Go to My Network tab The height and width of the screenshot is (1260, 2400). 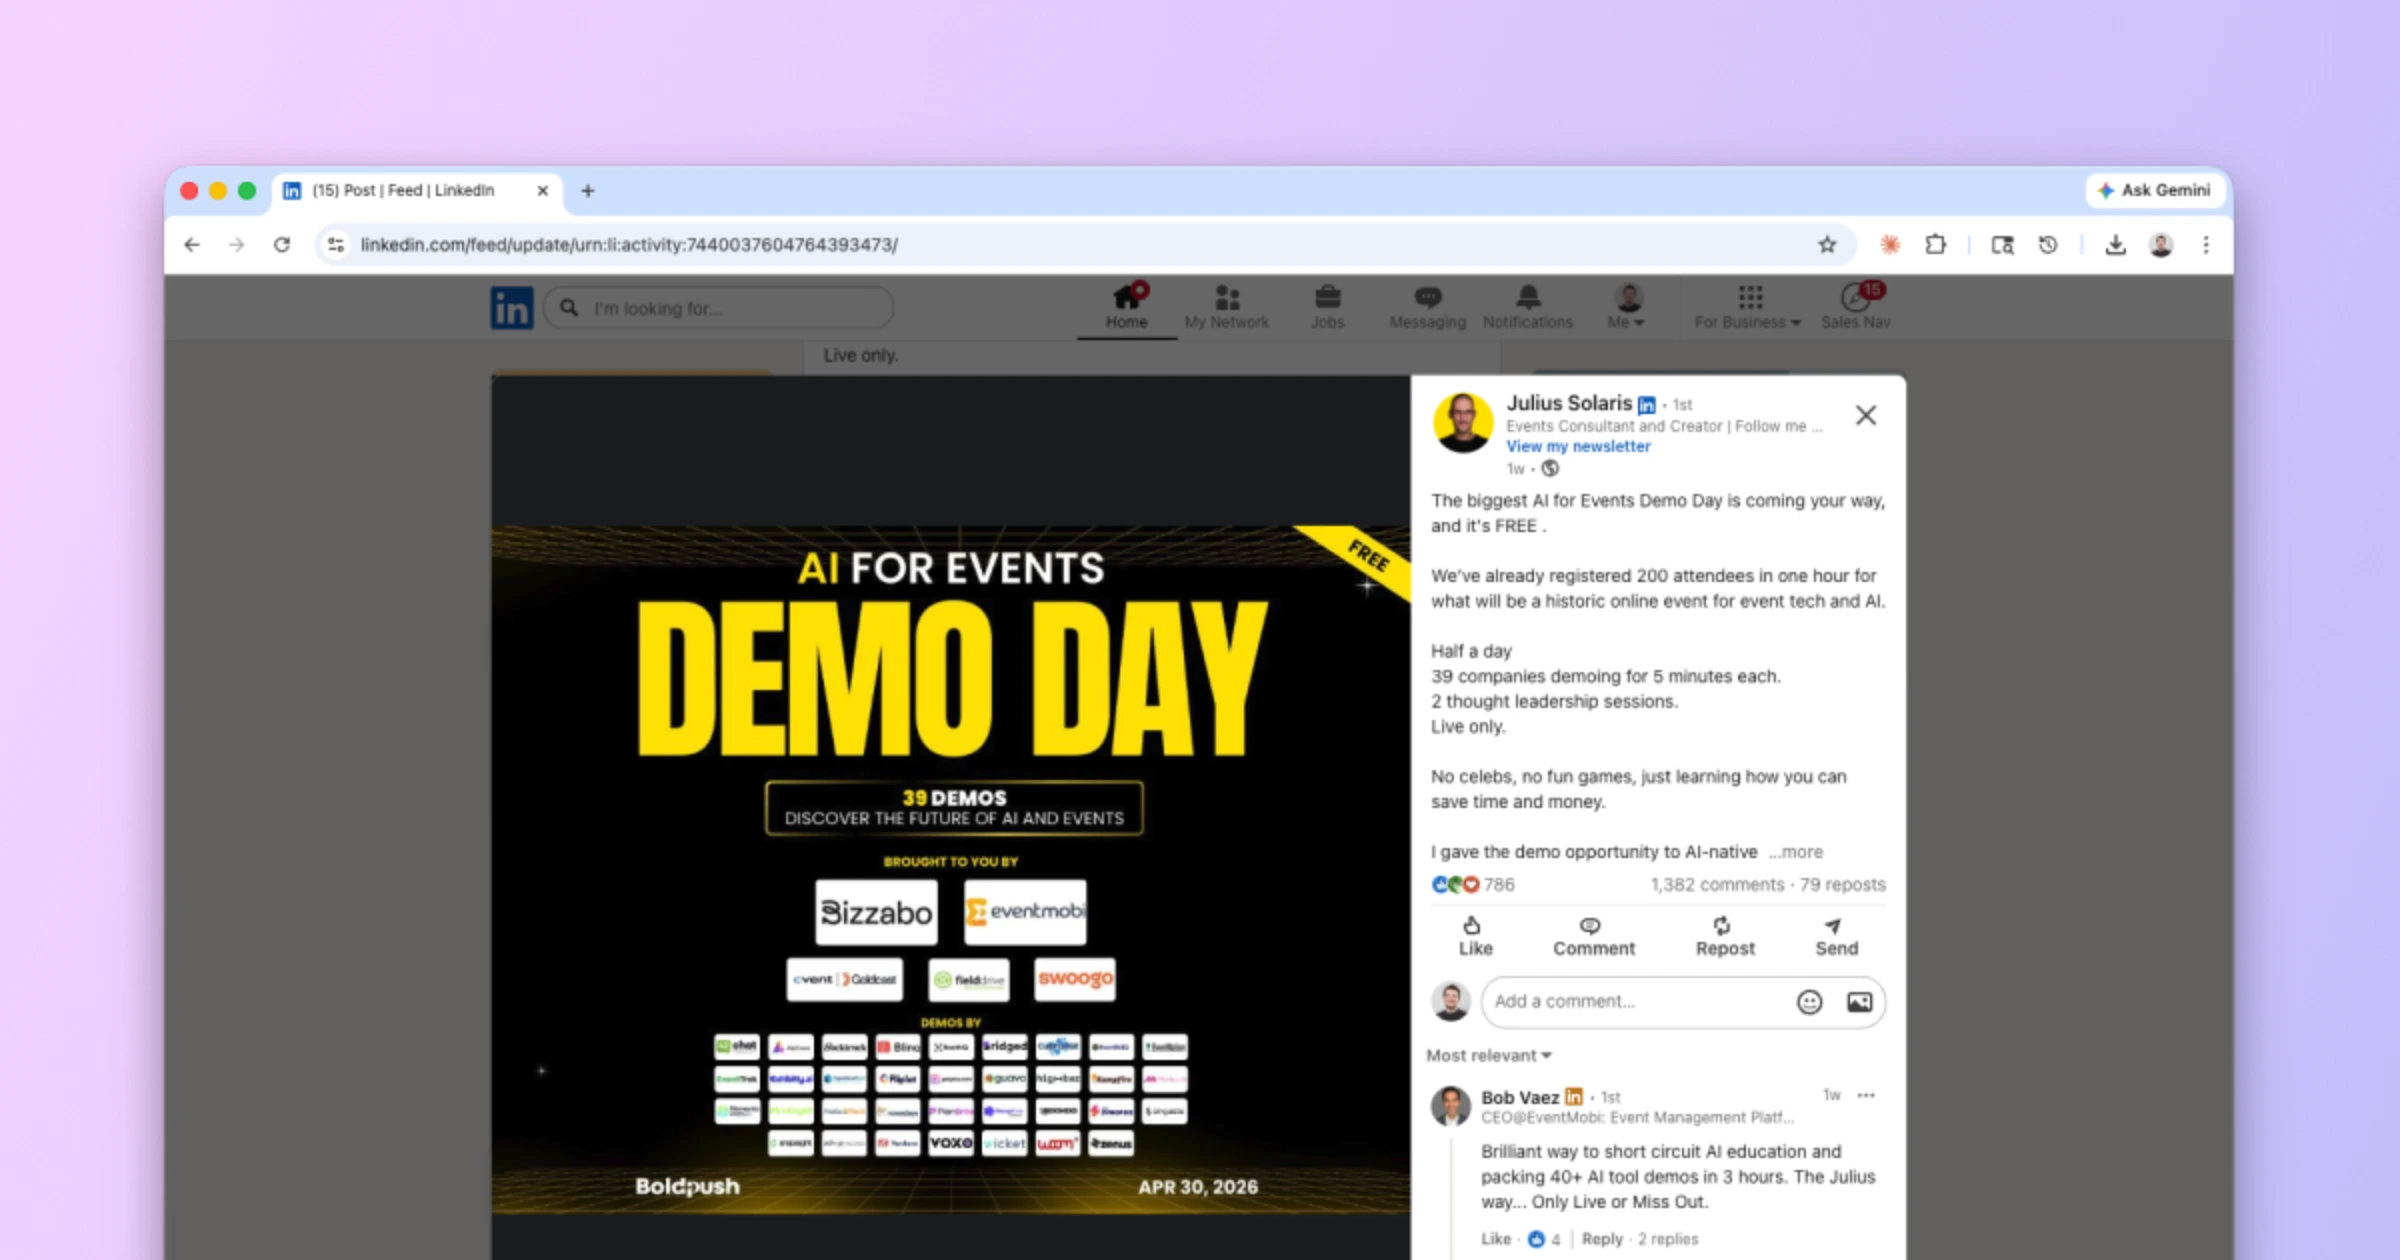point(1226,306)
